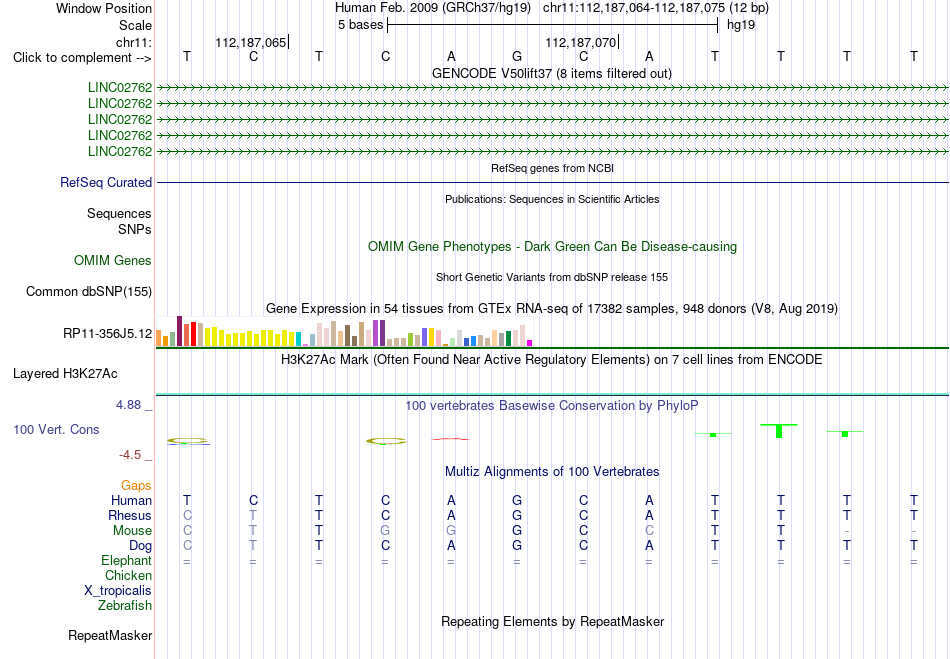Select the Mouse alignment row label

132,531
